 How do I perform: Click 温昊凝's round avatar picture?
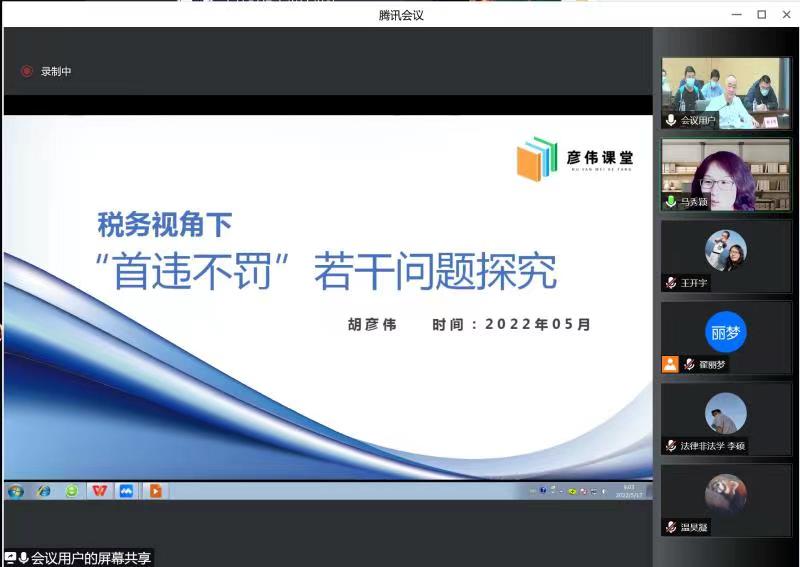pos(725,494)
